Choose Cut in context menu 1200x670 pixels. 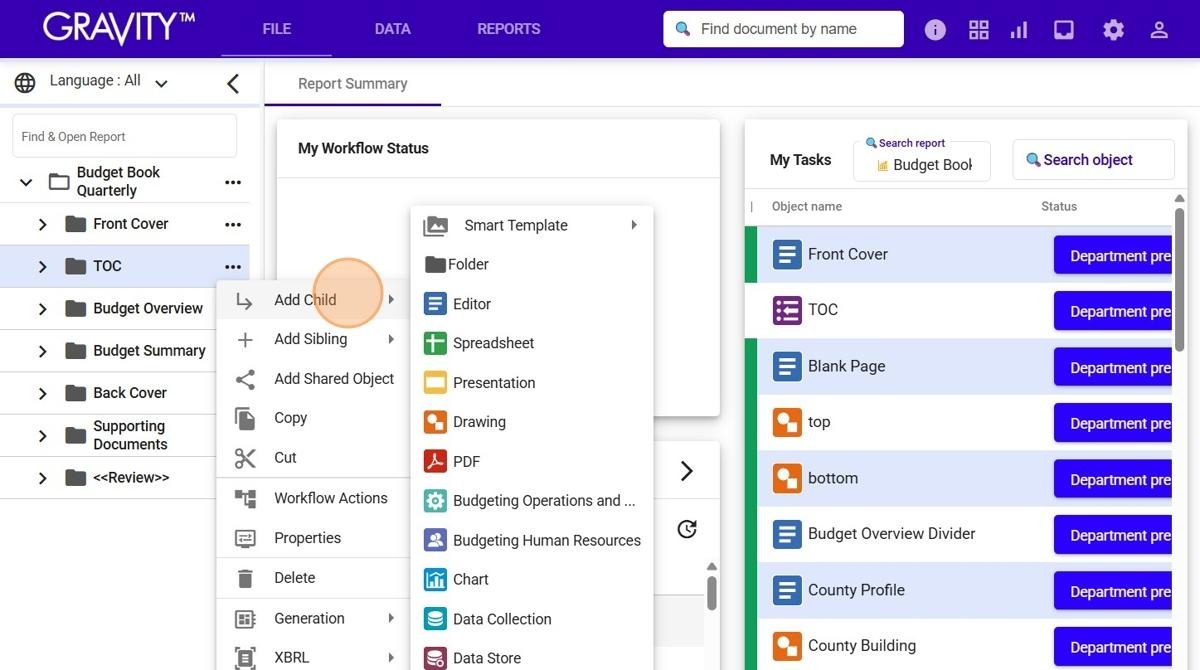[313, 458]
